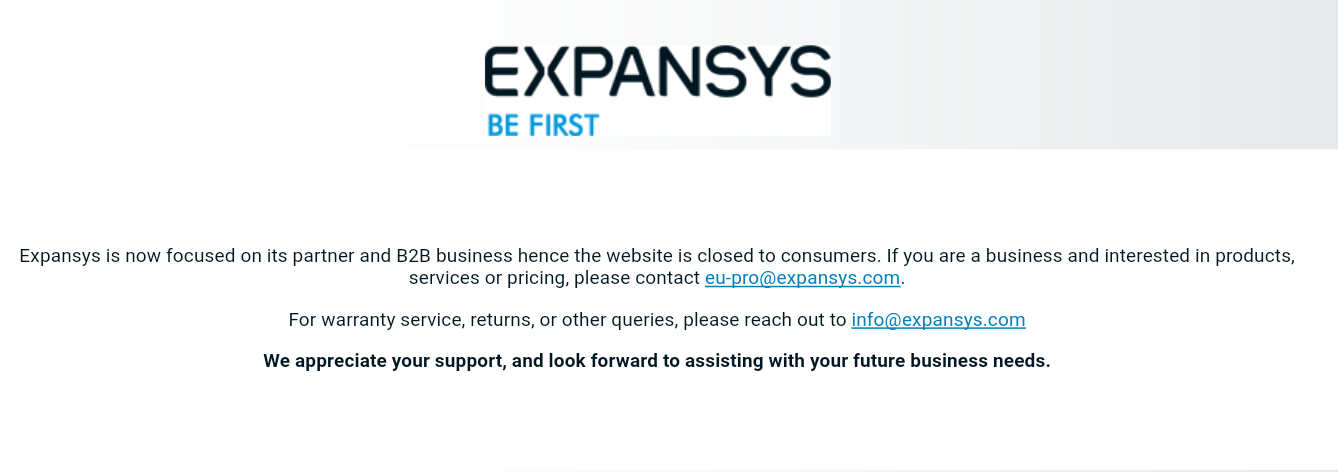Open the eu-pro@expansys.com email link
Image resolution: width=1338 pixels, height=472 pixels.
803,278
